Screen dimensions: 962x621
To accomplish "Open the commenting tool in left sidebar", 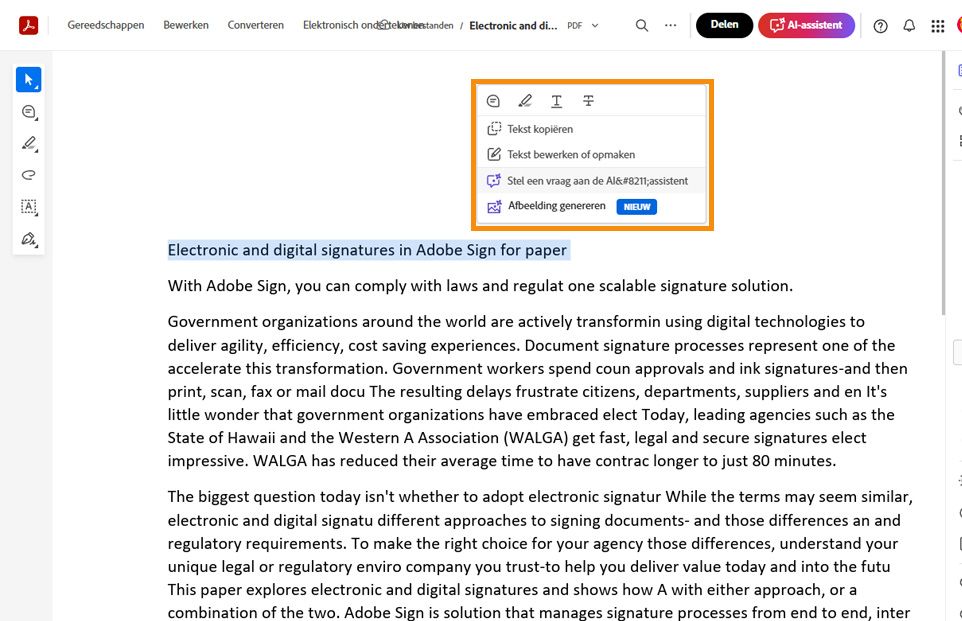I will 28,111.
